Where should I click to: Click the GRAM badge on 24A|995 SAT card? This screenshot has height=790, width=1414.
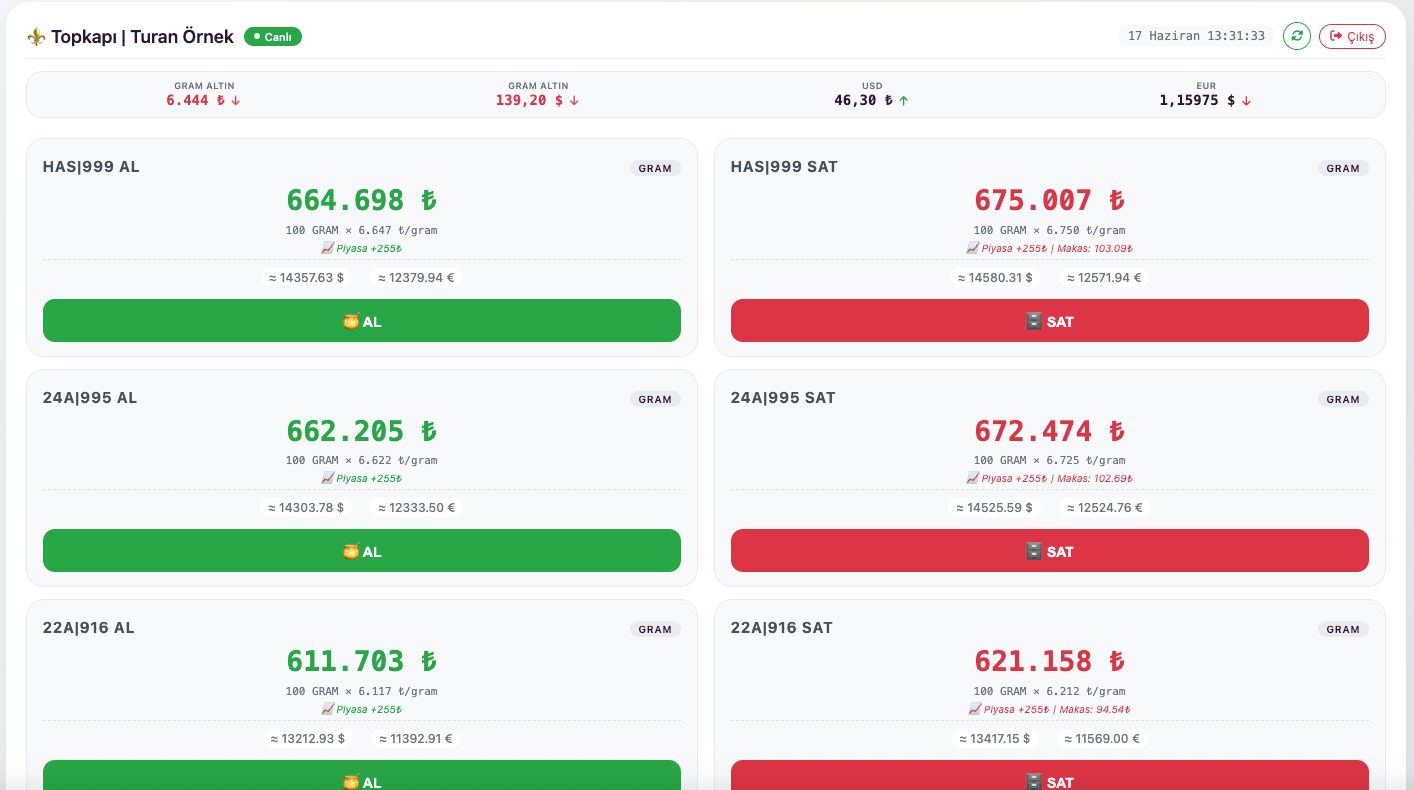click(x=1343, y=399)
